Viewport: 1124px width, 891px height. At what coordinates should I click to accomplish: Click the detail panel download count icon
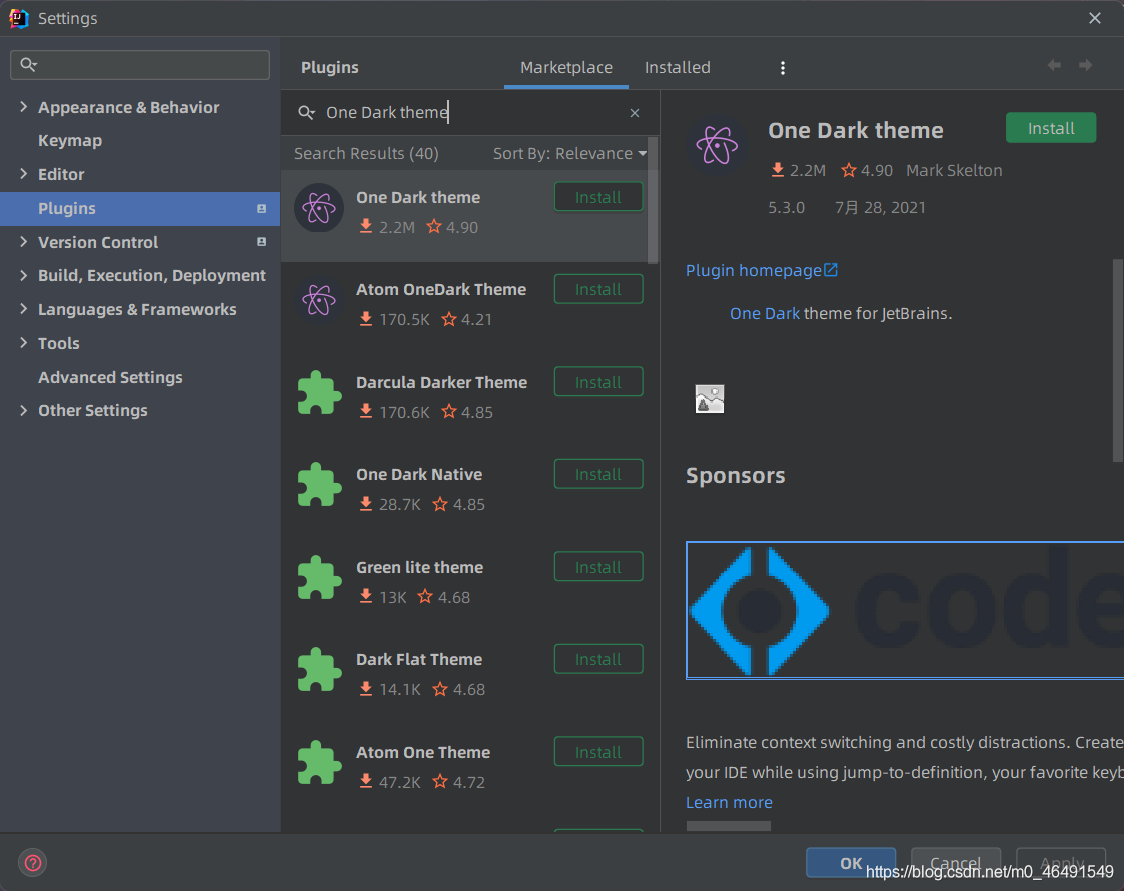pos(778,170)
